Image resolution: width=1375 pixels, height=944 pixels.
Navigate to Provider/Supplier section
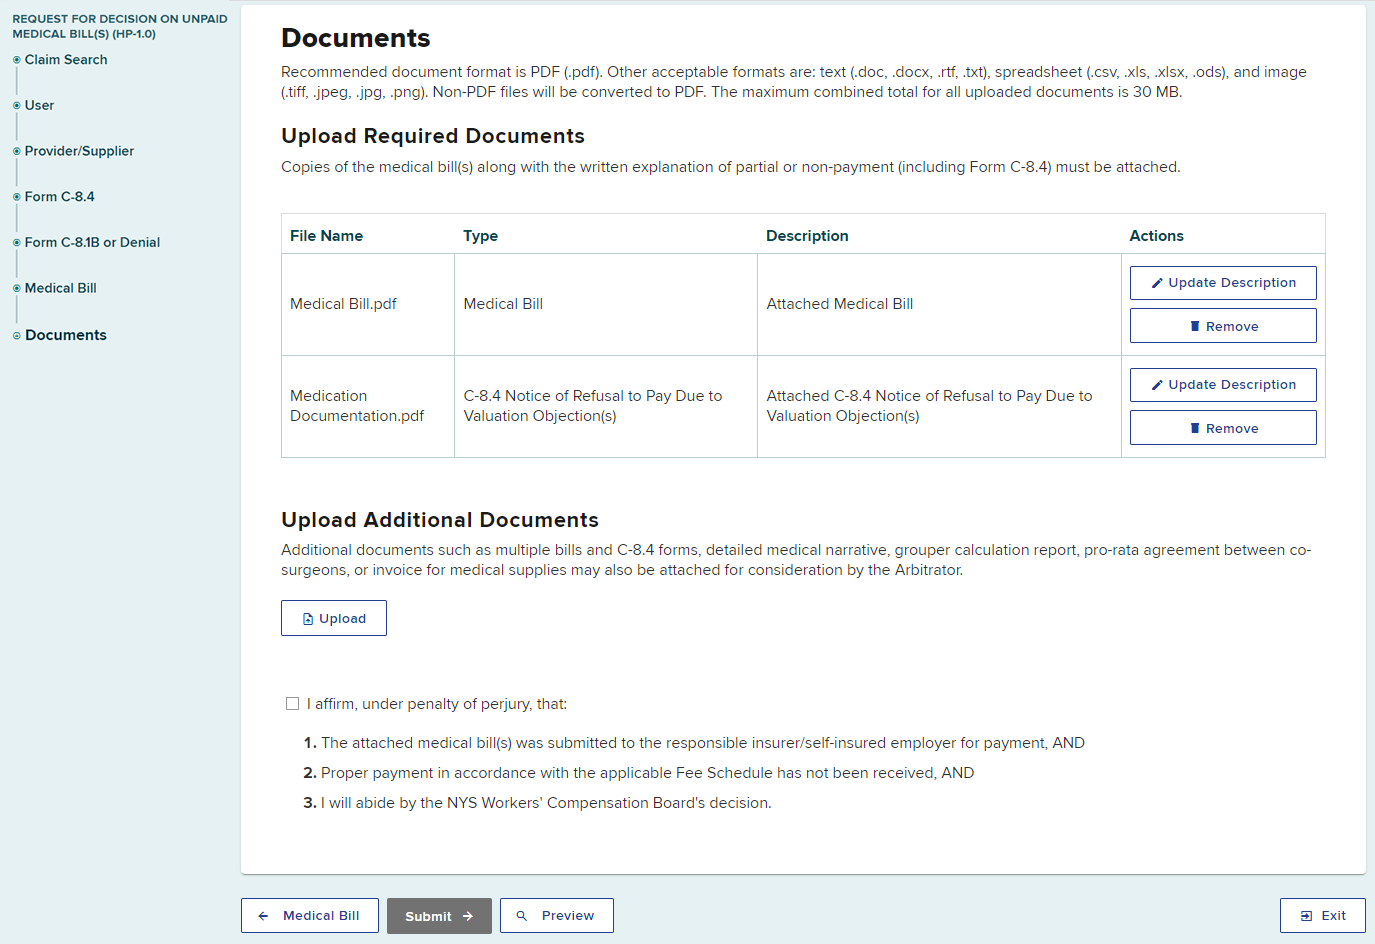pos(79,151)
